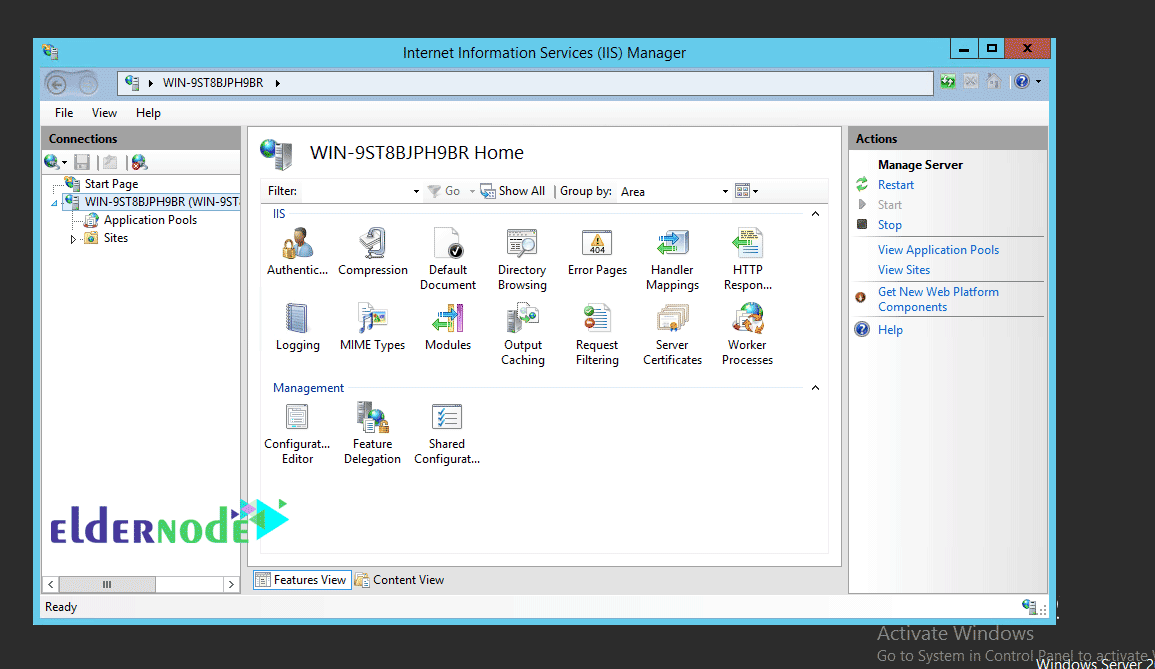
Task: Click the Go filter button
Action: tap(444, 191)
